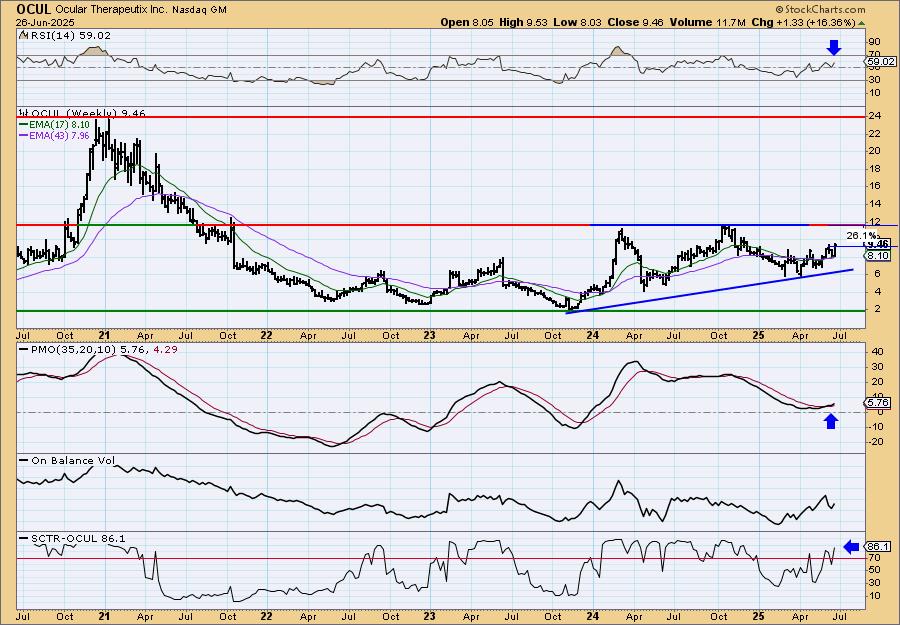Image resolution: width=900 pixels, height=625 pixels.
Task: Click the EMA(17) 8.10 legend entry
Action: [x=55, y=123]
